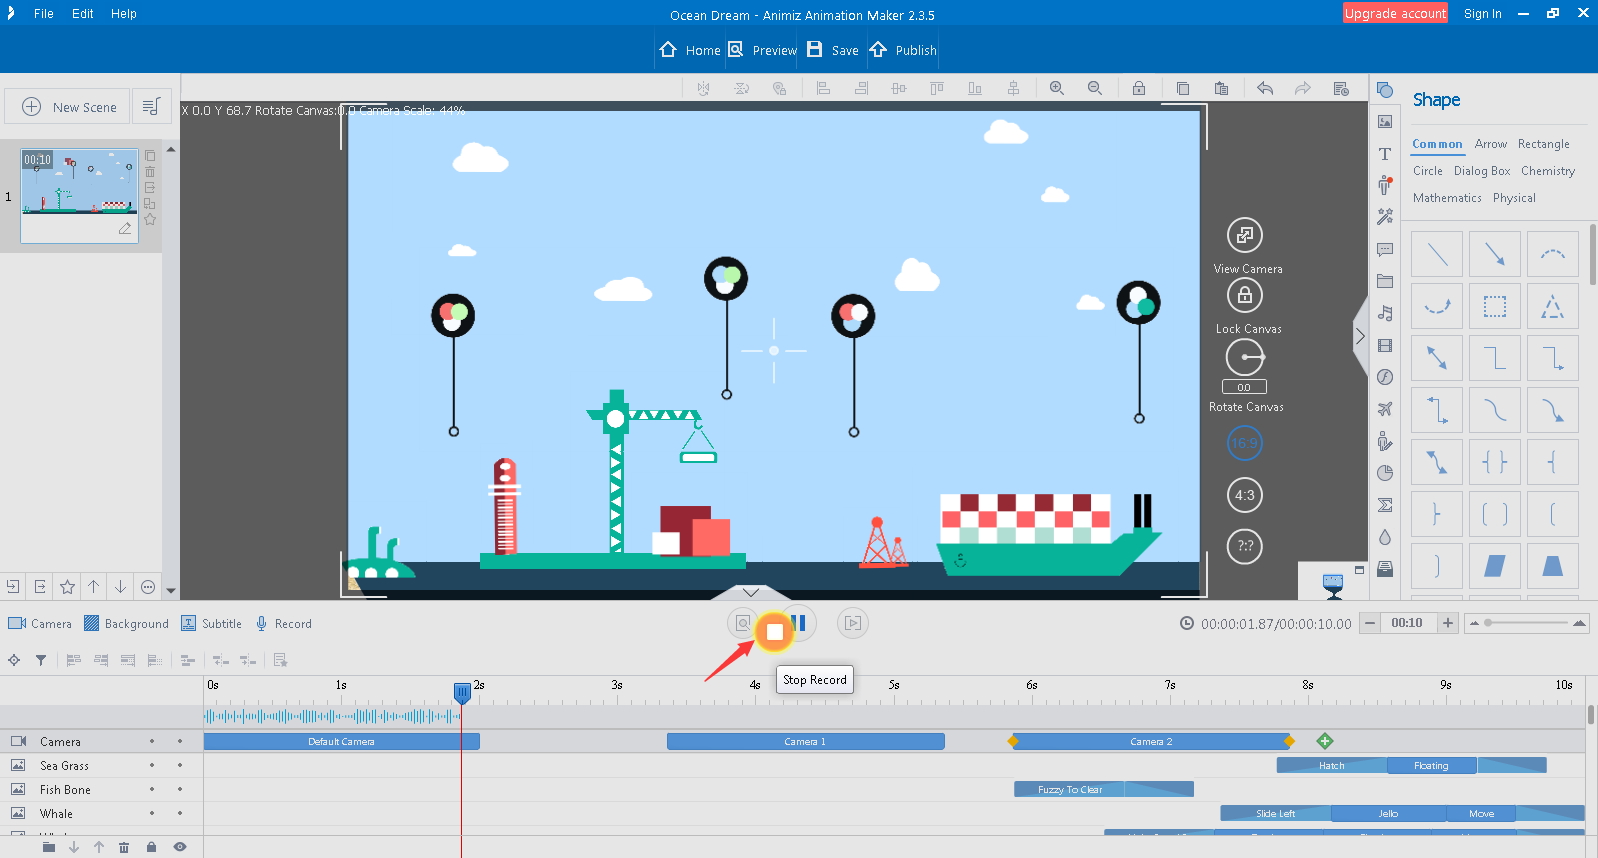Toggle the second dot on the Fish Bone row
The image size is (1598, 858).
tap(180, 789)
